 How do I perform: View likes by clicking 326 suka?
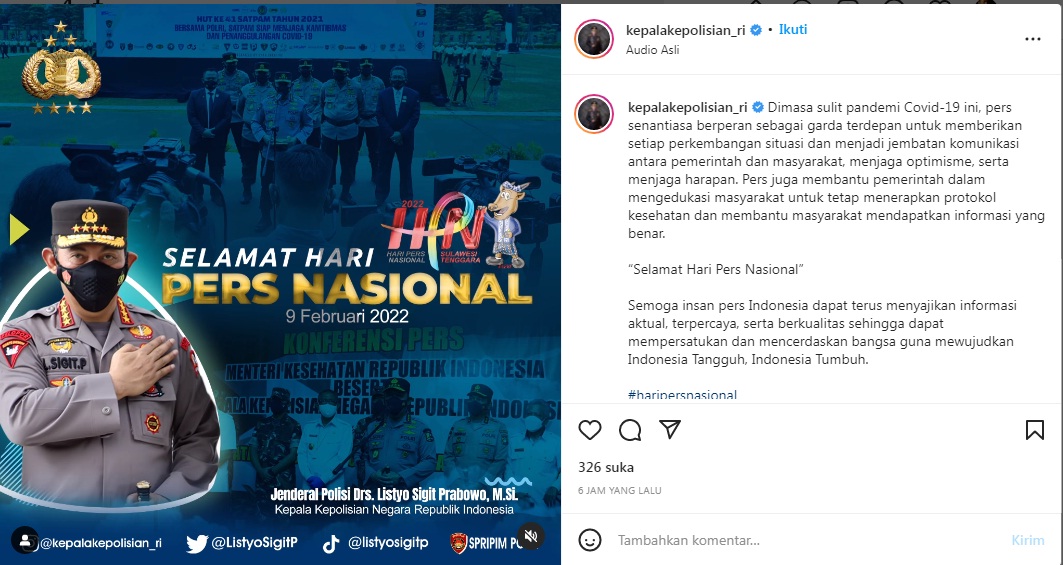[605, 467]
